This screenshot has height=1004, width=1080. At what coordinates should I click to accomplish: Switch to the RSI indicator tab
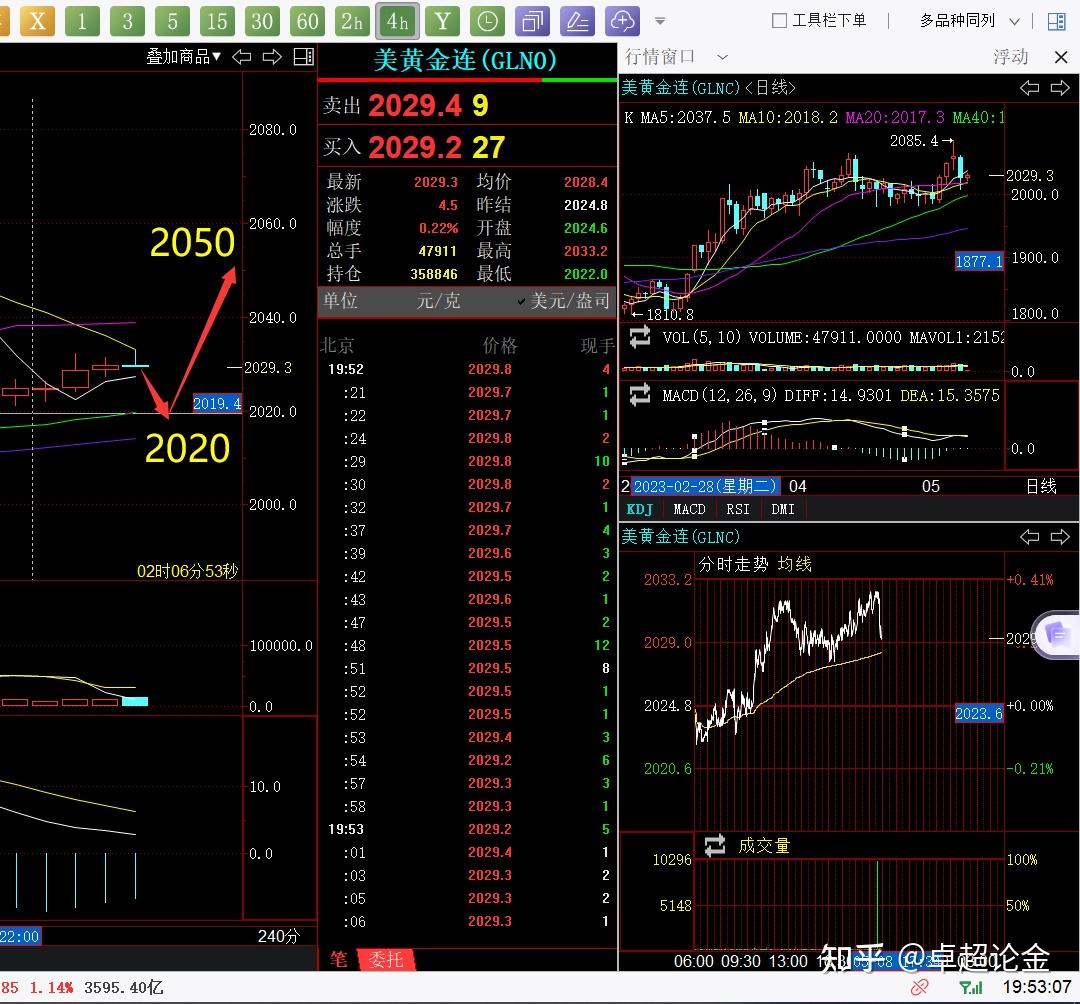[738, 509]
